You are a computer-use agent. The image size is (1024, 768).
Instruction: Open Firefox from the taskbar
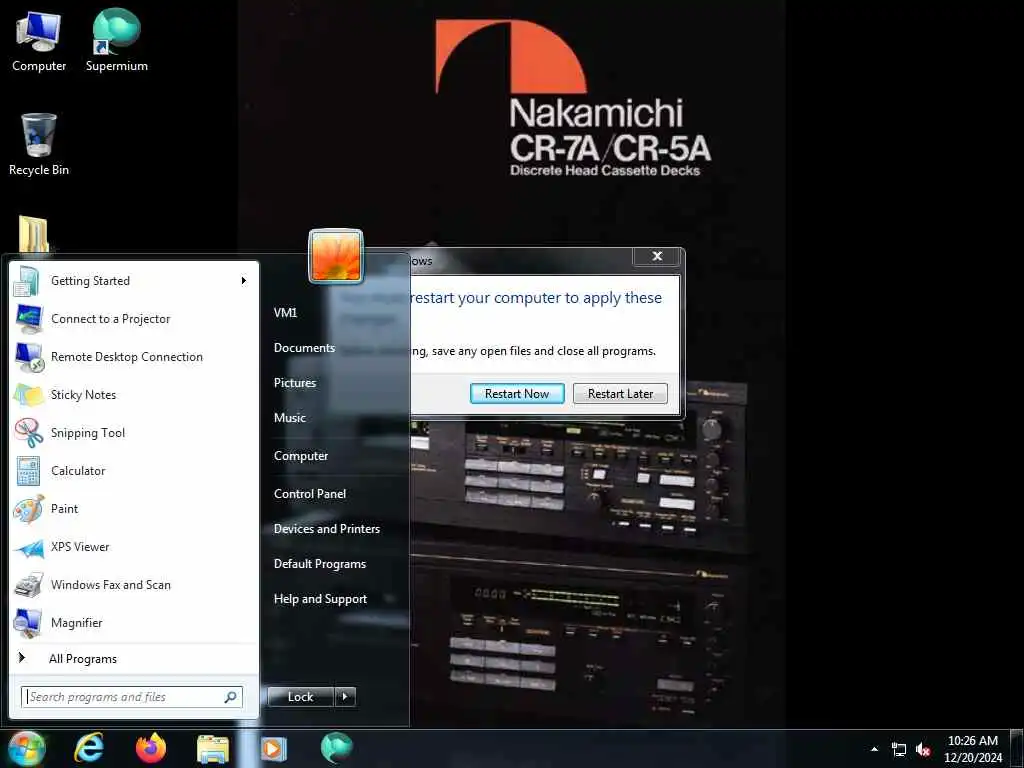[151, 748]
